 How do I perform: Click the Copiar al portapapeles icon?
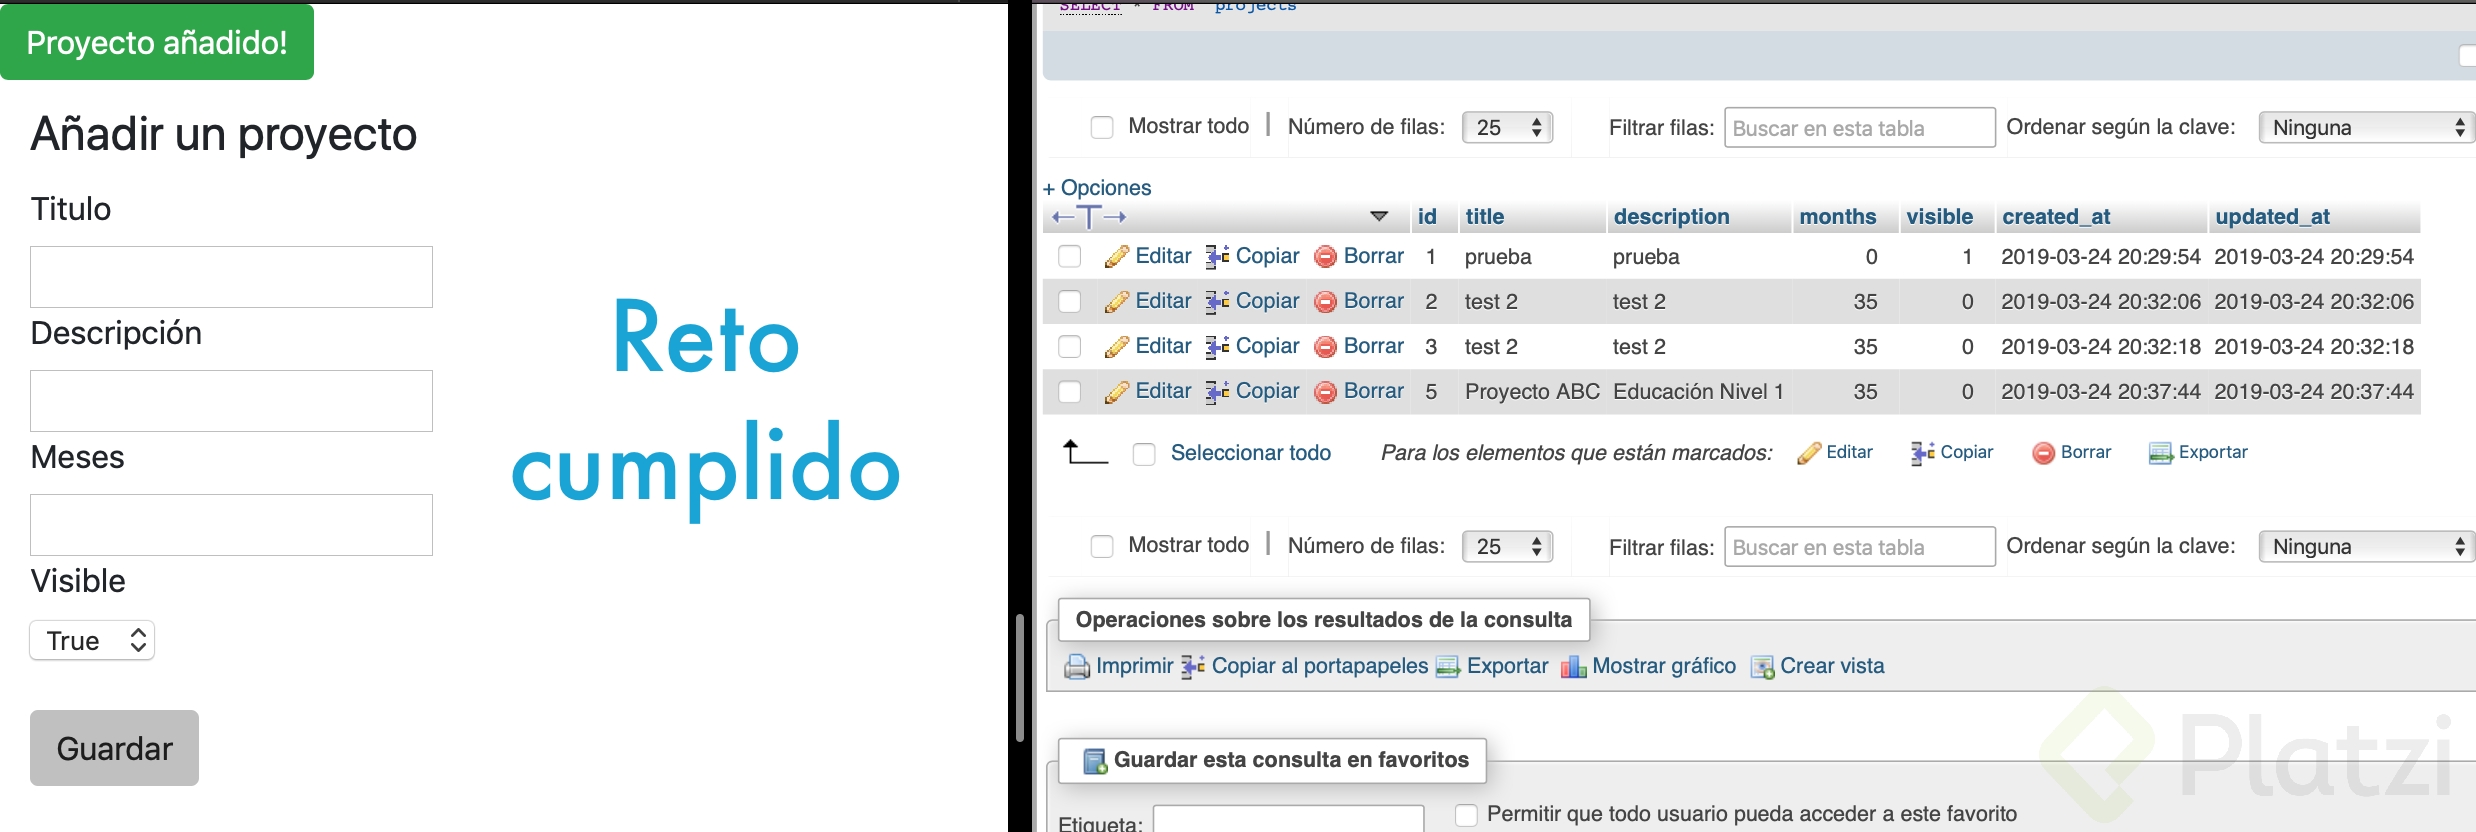tap(1193, 667)
